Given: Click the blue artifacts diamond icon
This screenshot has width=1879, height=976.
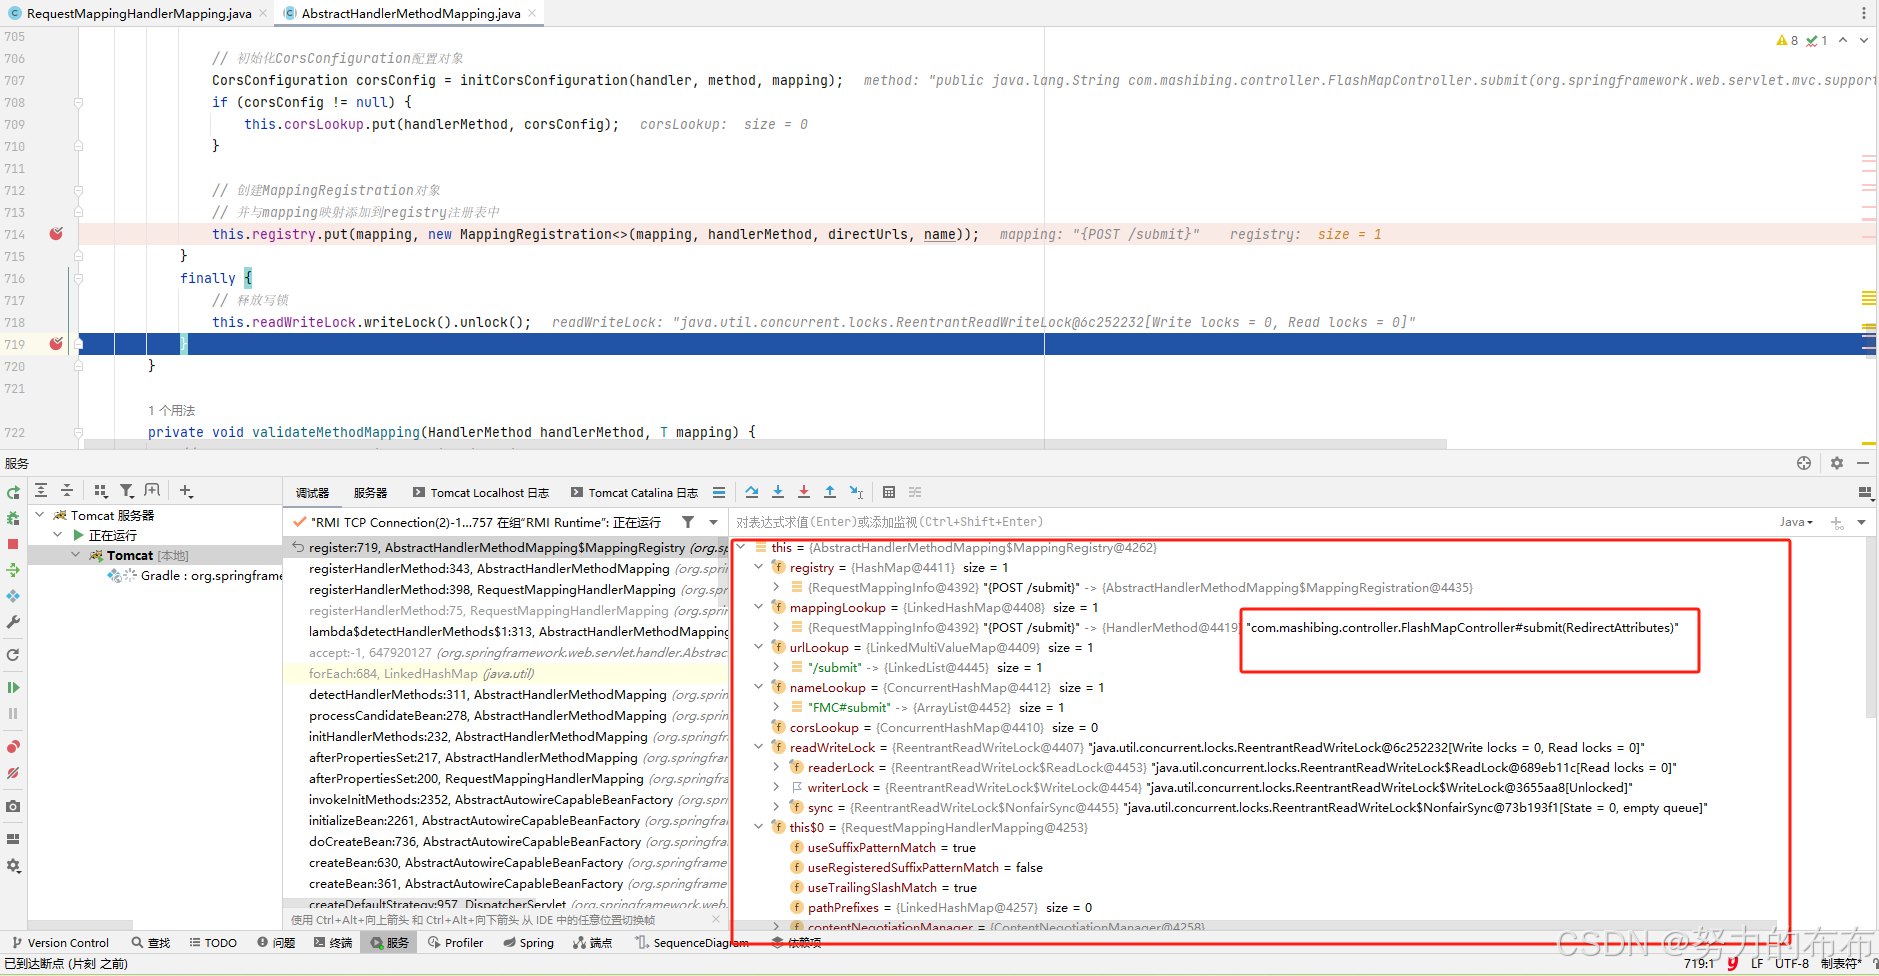Looking at the screenshot, I should click(x=13, y=596).
